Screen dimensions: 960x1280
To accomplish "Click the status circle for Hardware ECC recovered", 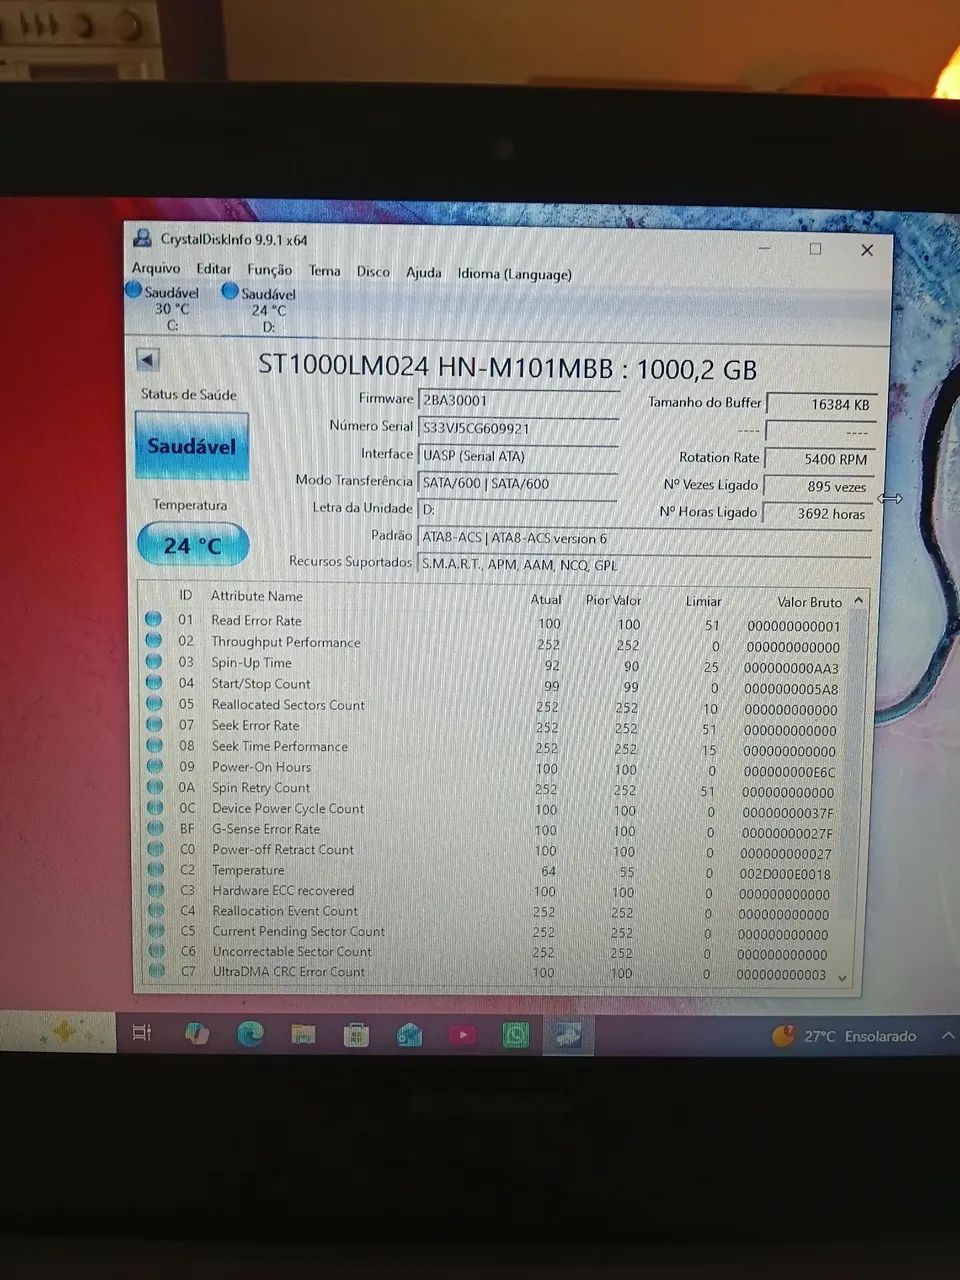I will click(x=156, y=890).
